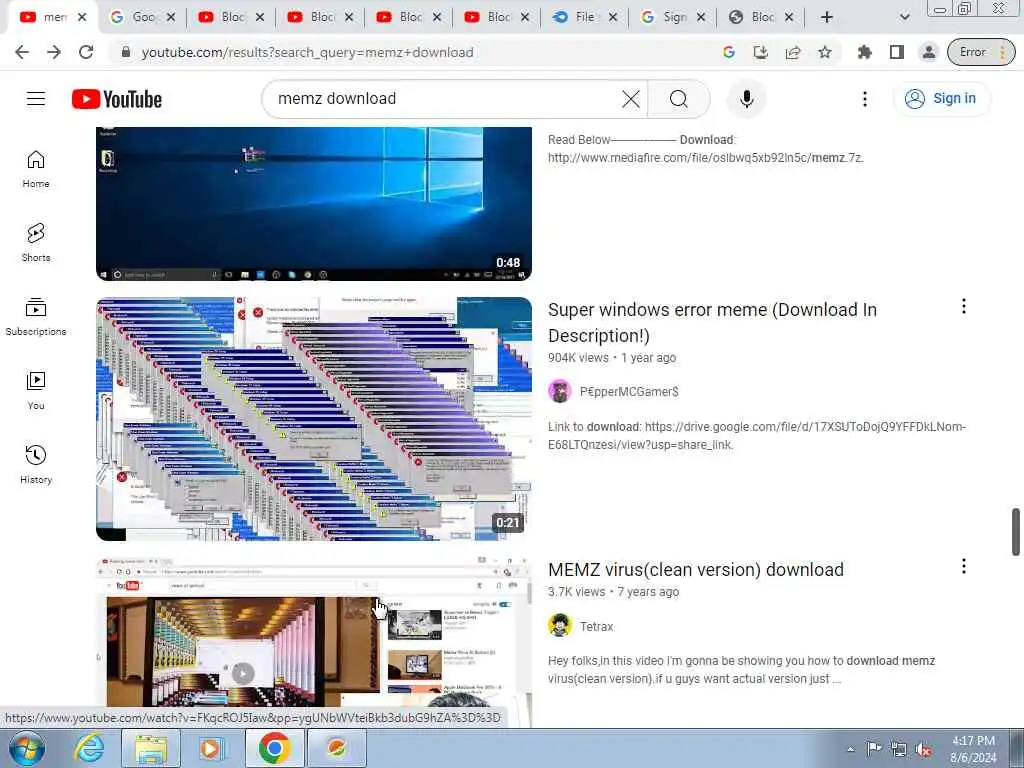
Task: Open the Extensions puzzle icon
Action: 865,52
